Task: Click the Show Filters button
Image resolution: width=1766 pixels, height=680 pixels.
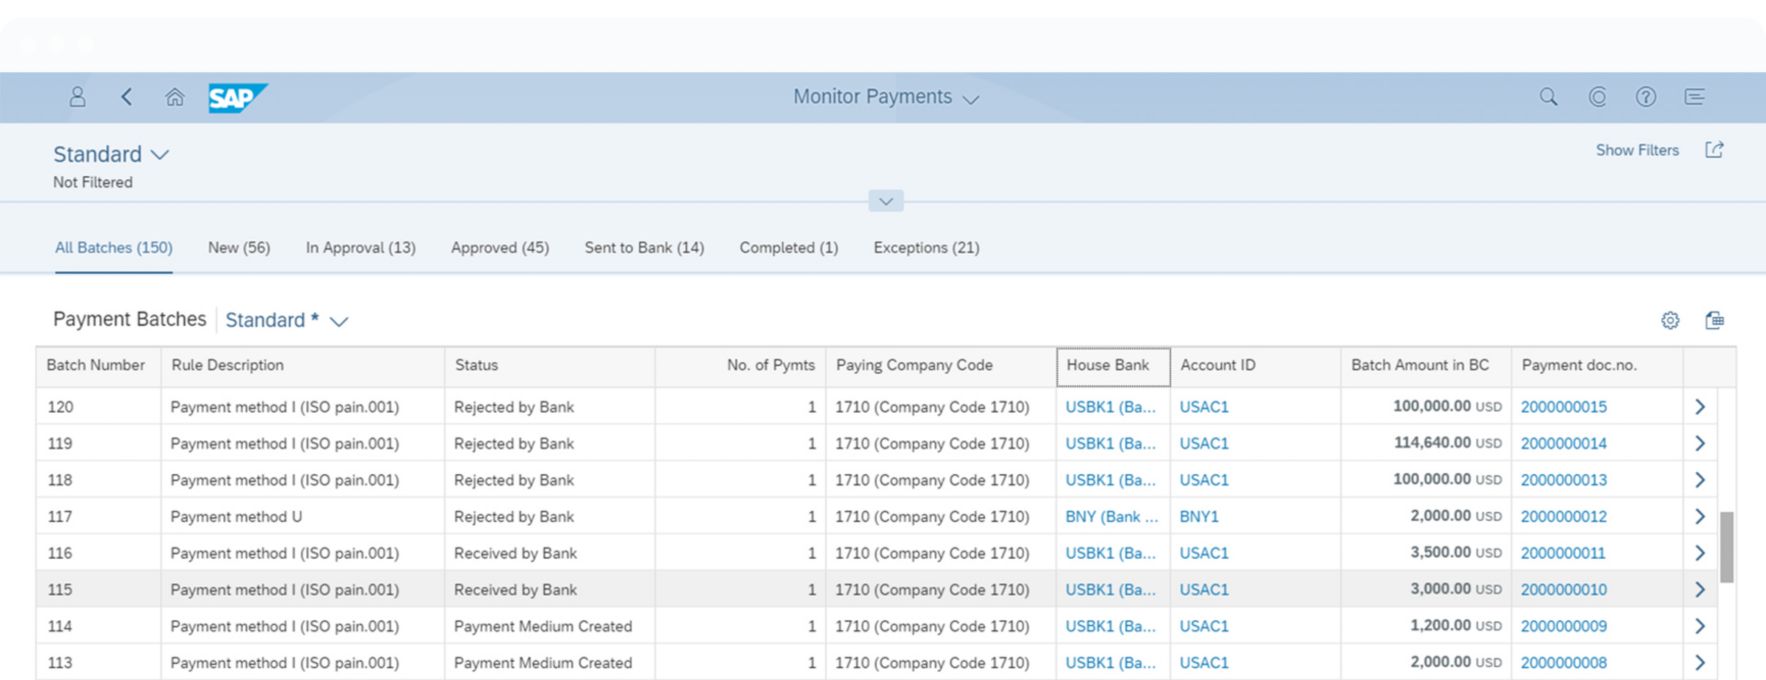Action: pos(1637,150)
